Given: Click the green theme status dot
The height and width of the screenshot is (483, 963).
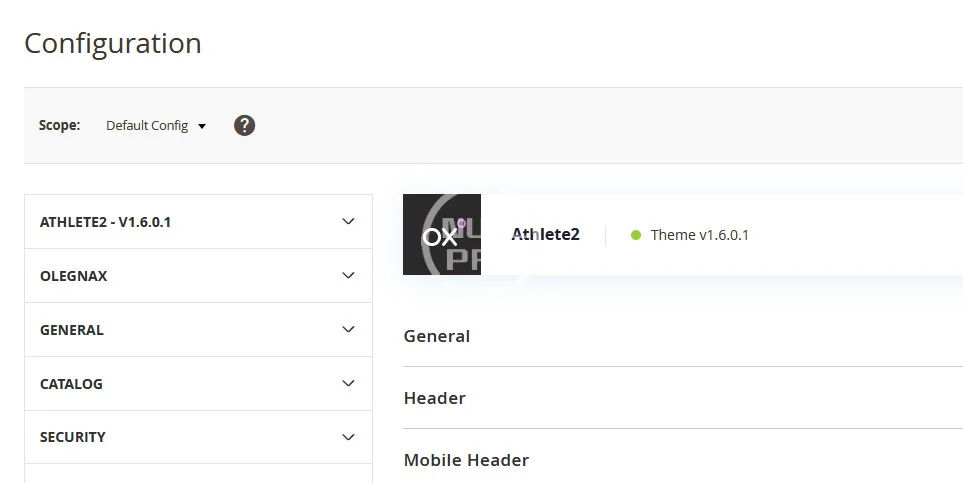Looking at the screenshot, I should click(x=635, y=235).
